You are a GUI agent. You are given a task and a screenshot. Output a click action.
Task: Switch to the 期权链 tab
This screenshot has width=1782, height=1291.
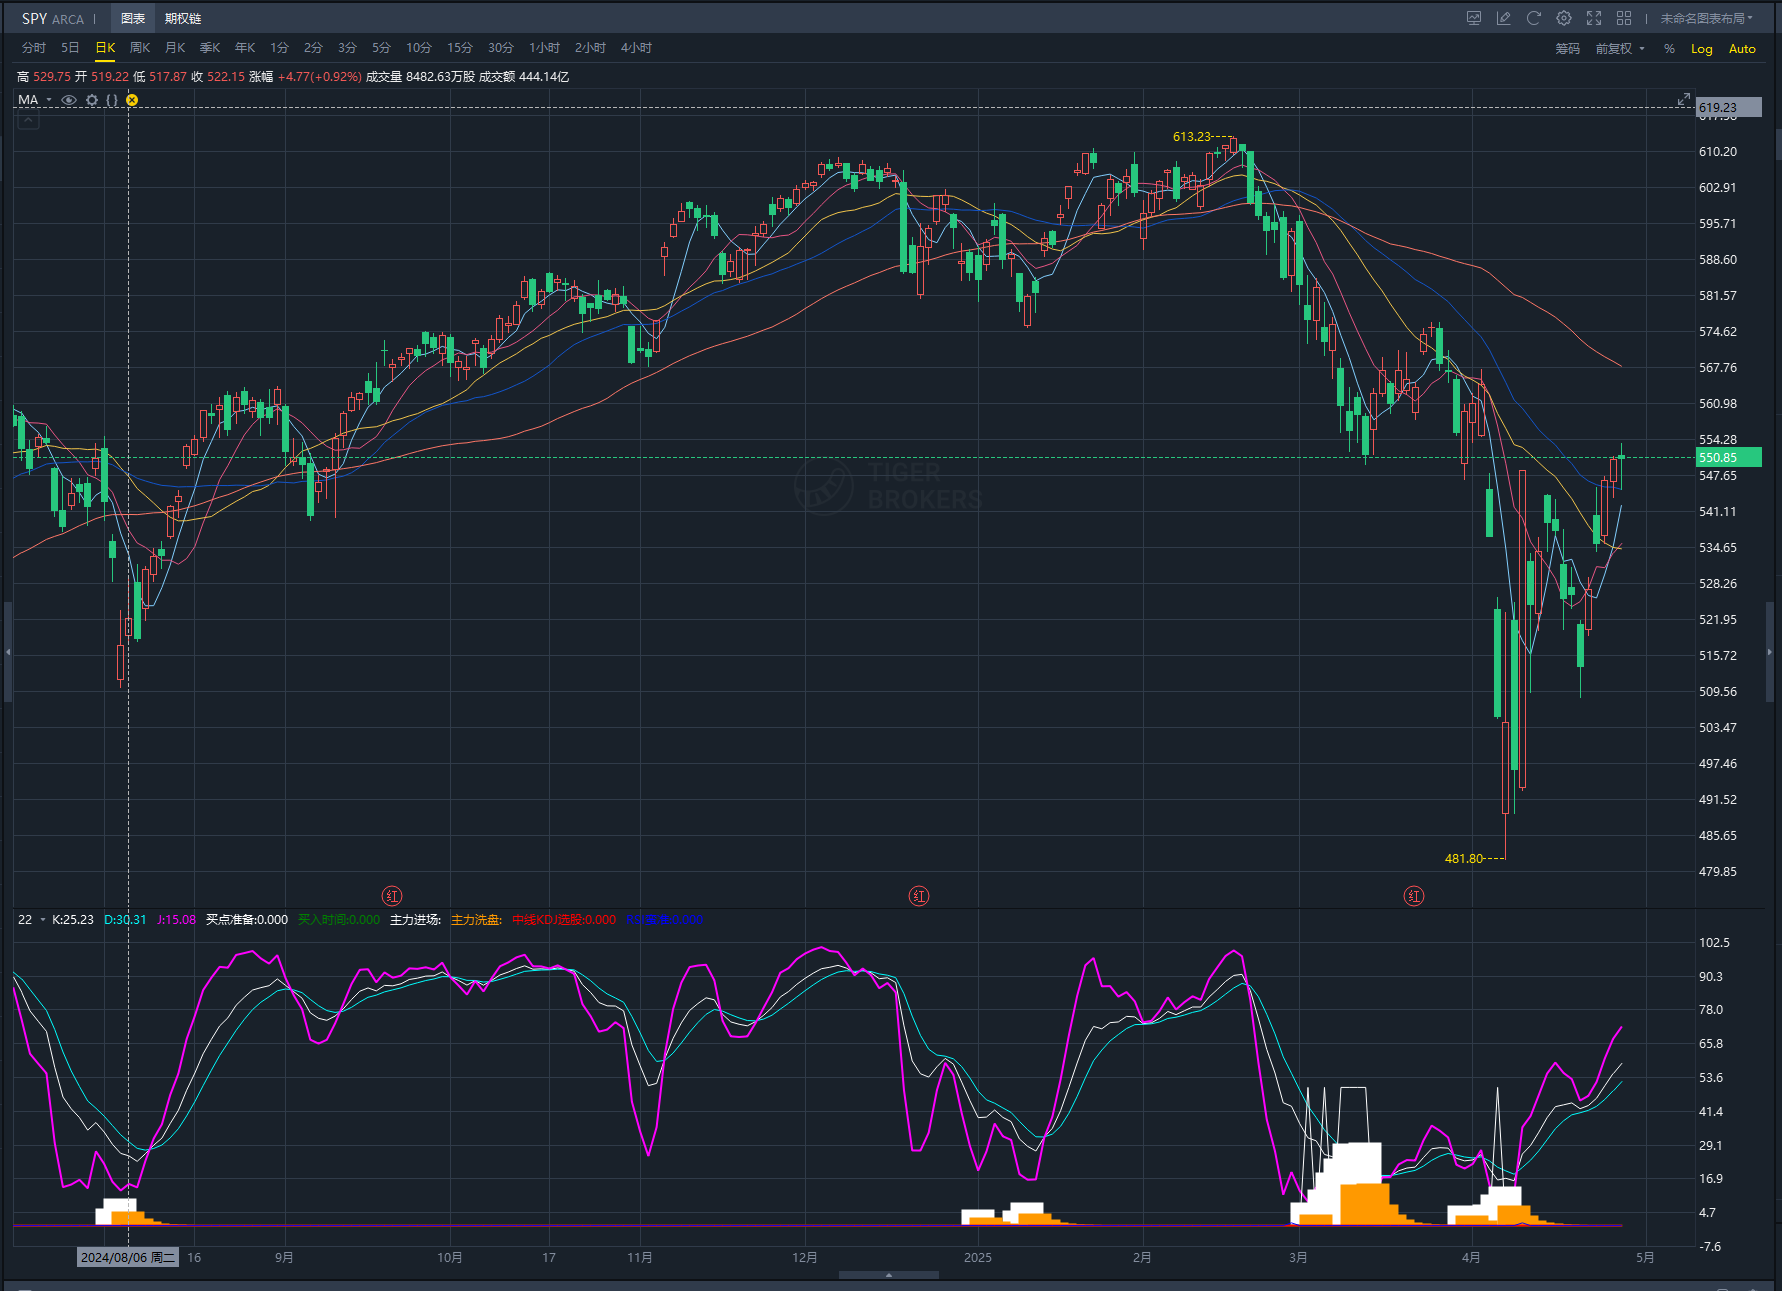tap(183, 18)
